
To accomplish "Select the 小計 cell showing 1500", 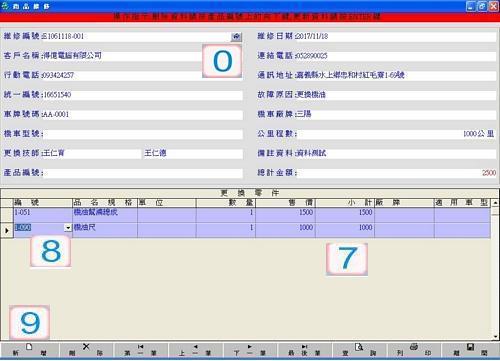I will [345, 215].
